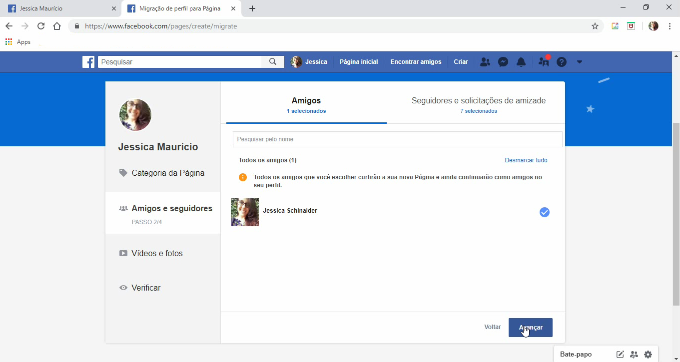The image size is (680, 362).
Task: Go back with browser back arrow
Action: pos(9,26)
